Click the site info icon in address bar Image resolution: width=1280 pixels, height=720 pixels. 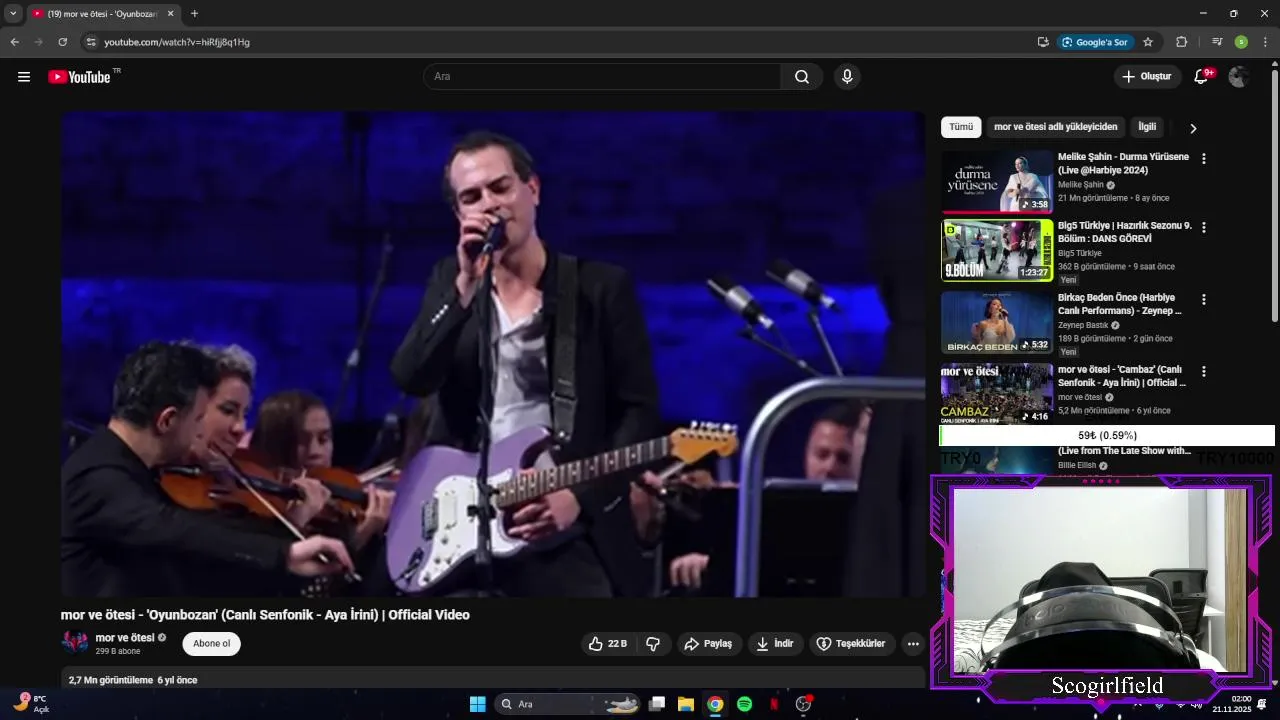[x=90, y=42]
